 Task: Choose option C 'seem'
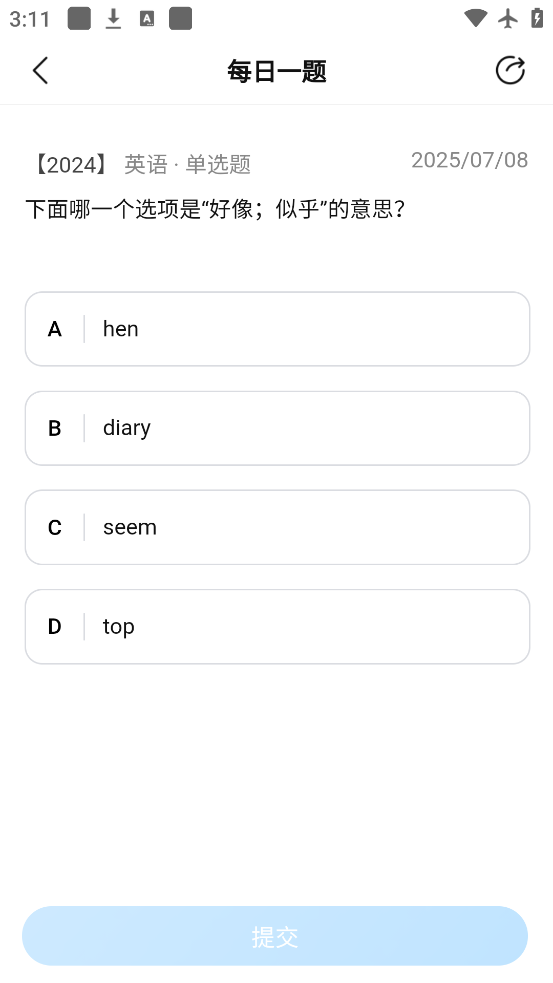277,527
